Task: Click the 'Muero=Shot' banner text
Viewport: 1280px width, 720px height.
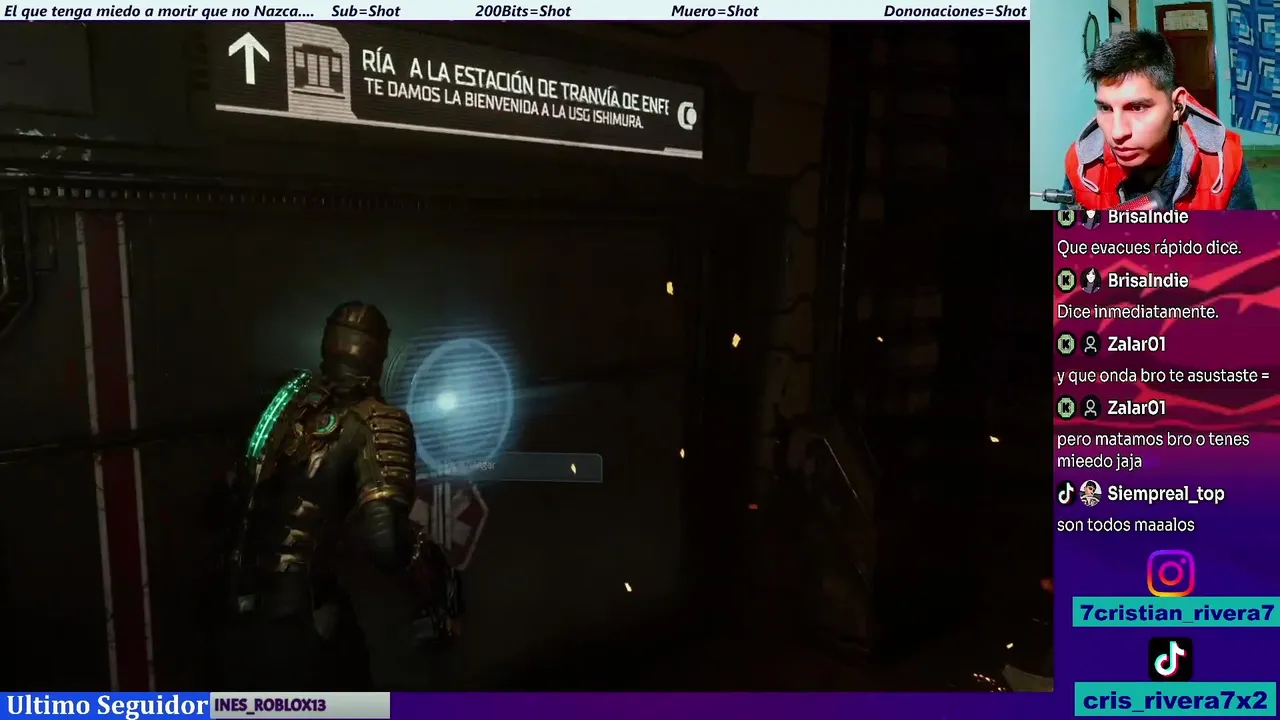Action: pyautogui.click(x=714, y=11)
